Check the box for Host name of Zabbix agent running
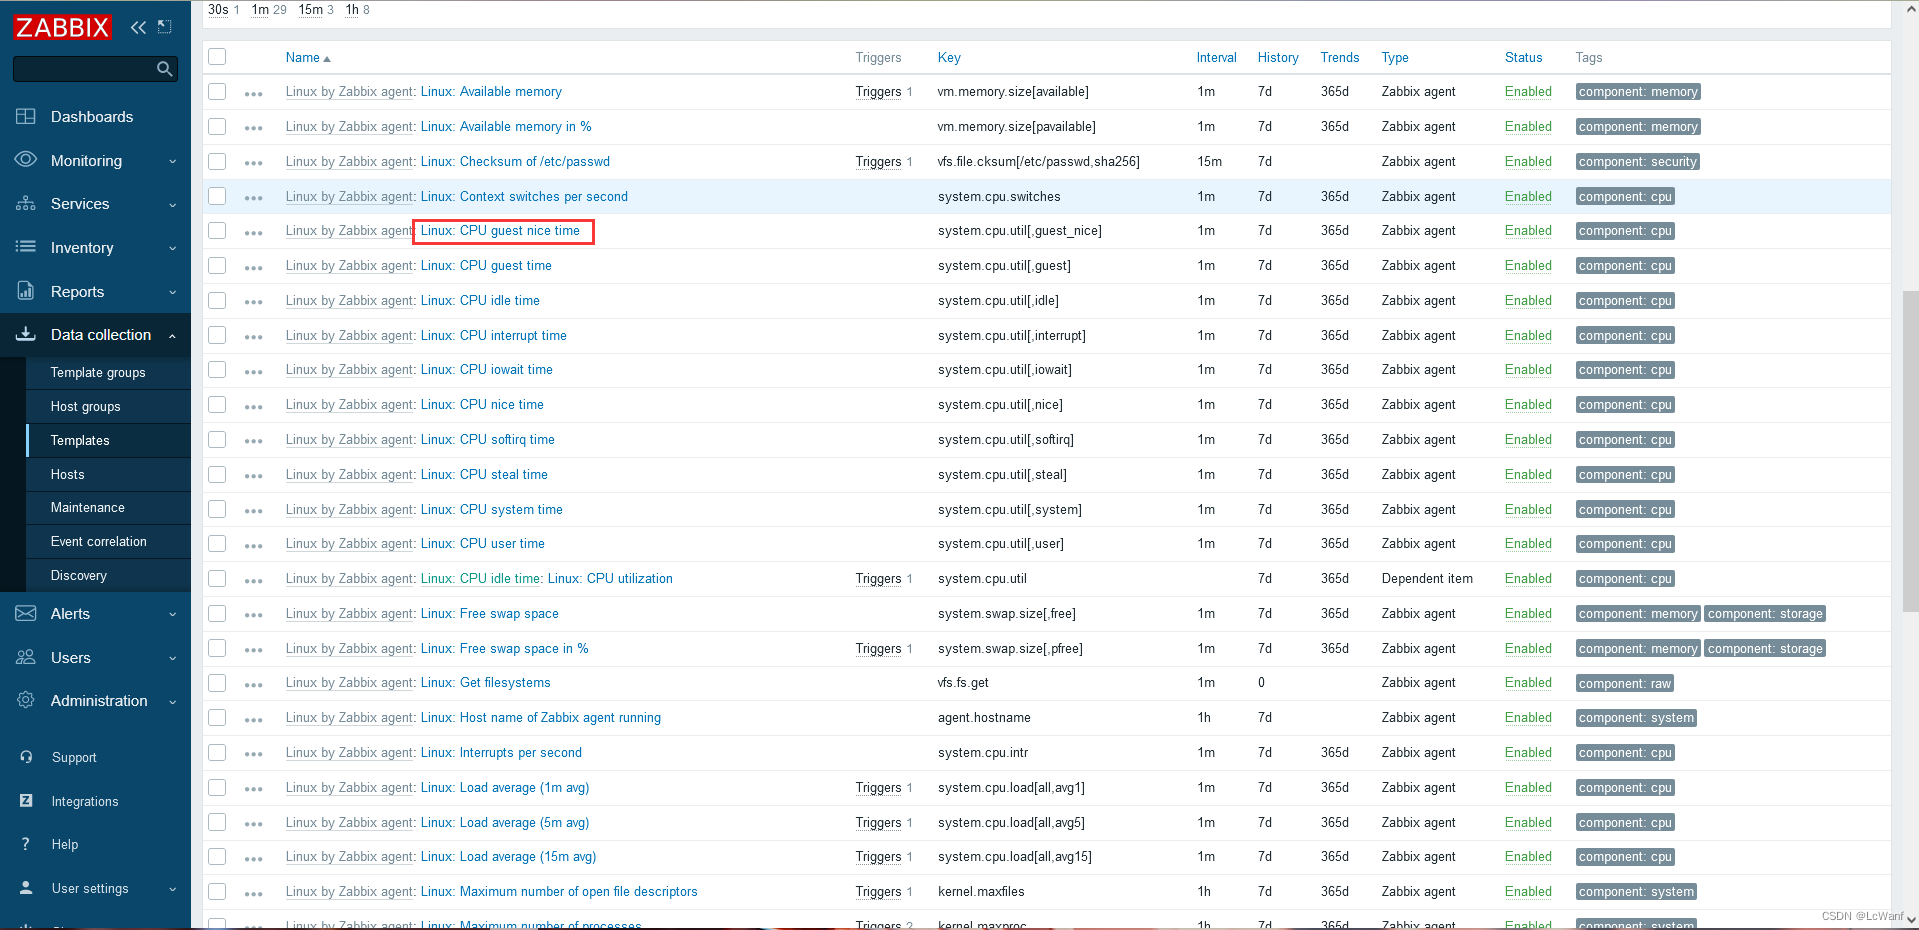 (217, 717)
